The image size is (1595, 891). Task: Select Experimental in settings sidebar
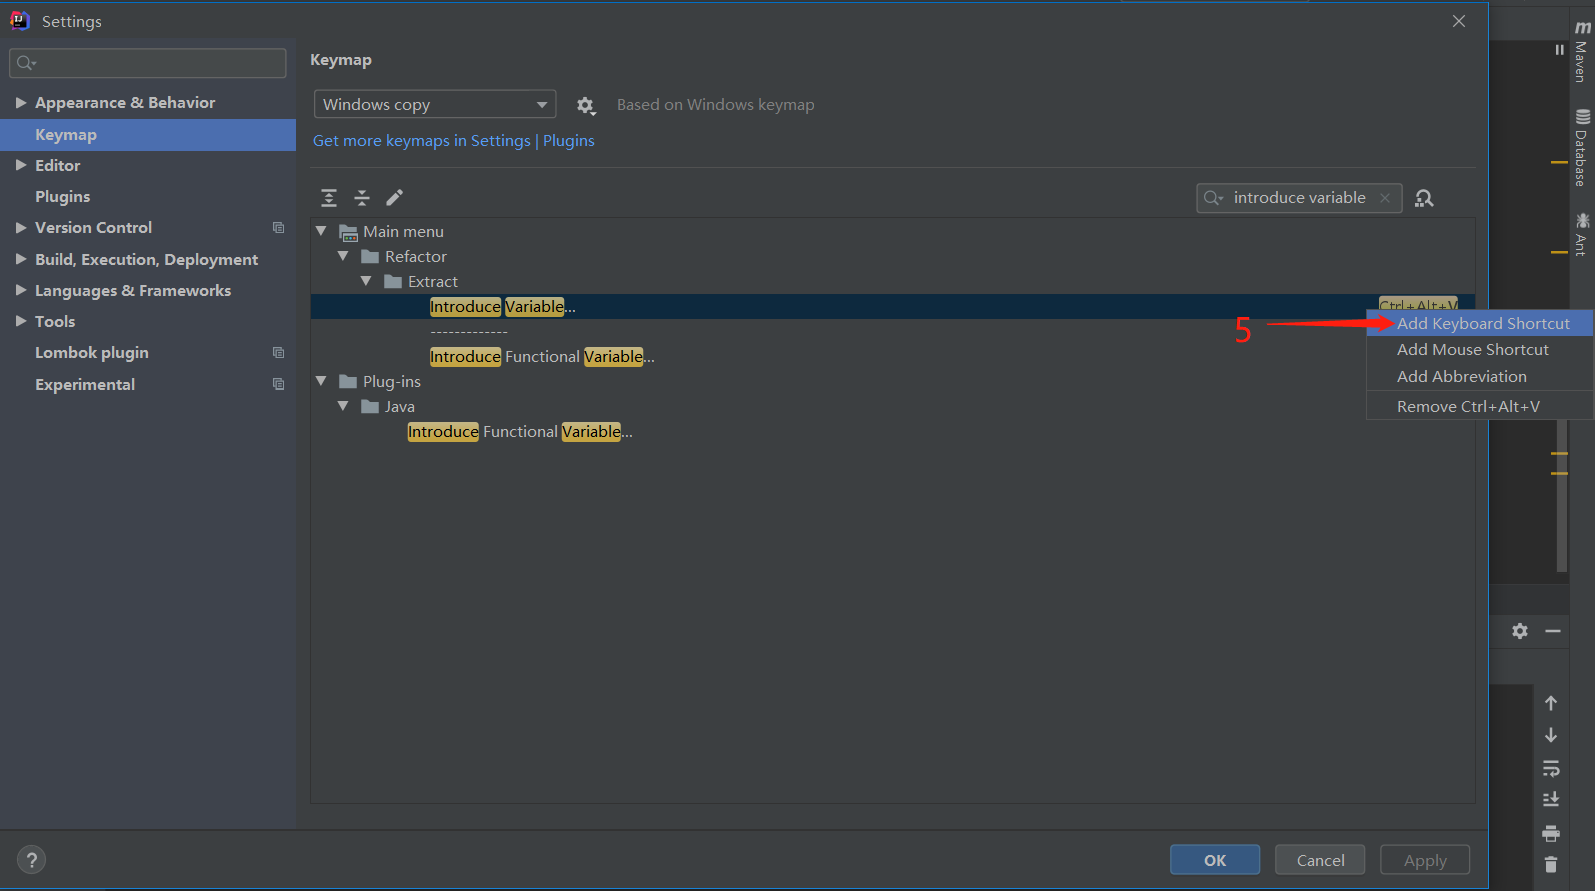pos(148,384)
